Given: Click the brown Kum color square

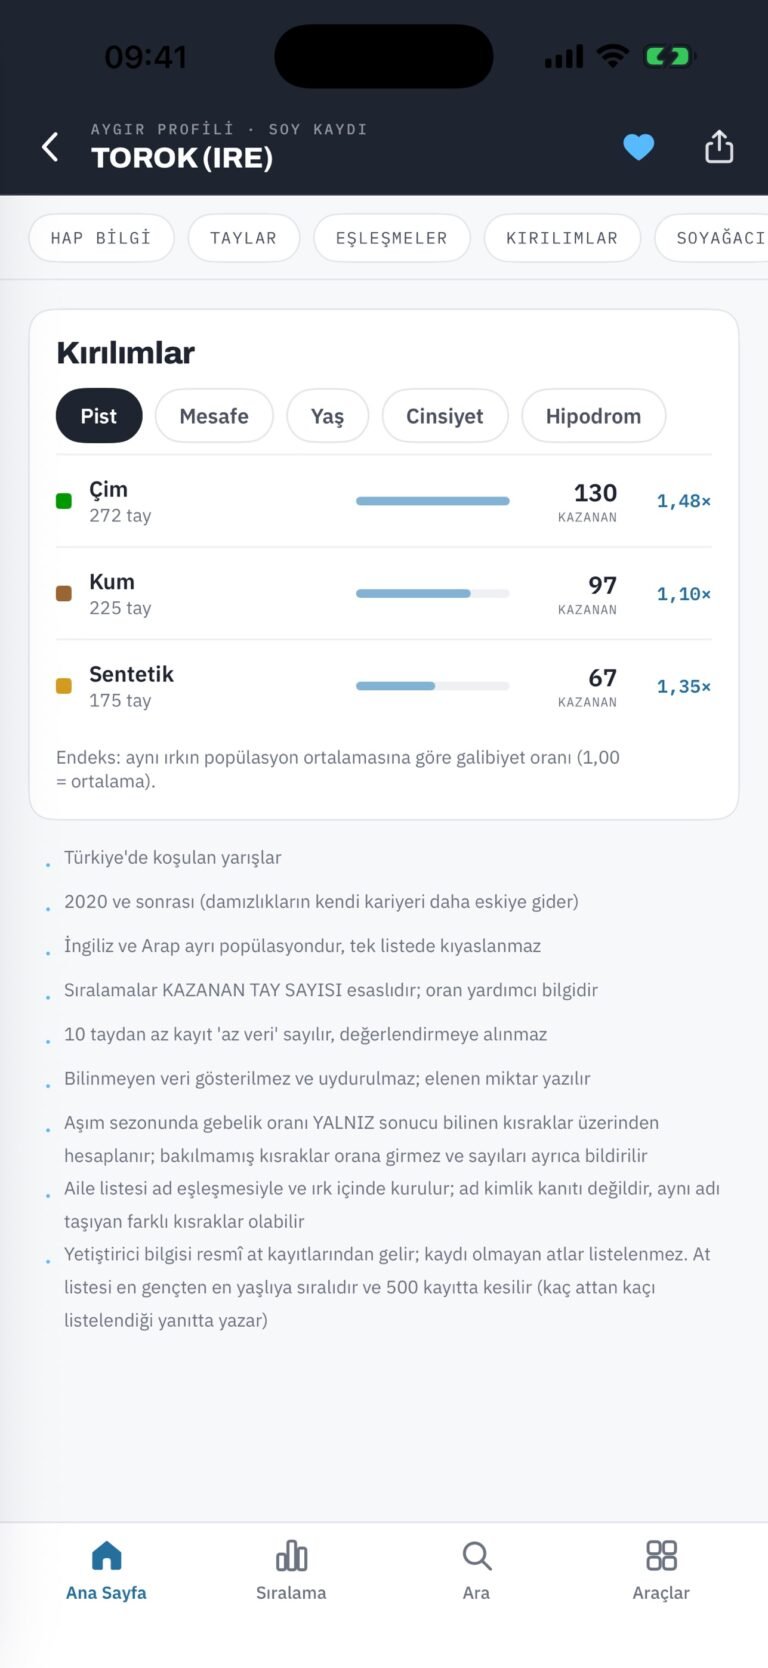Looking at the screenshot, I should (x=64, y=593).
